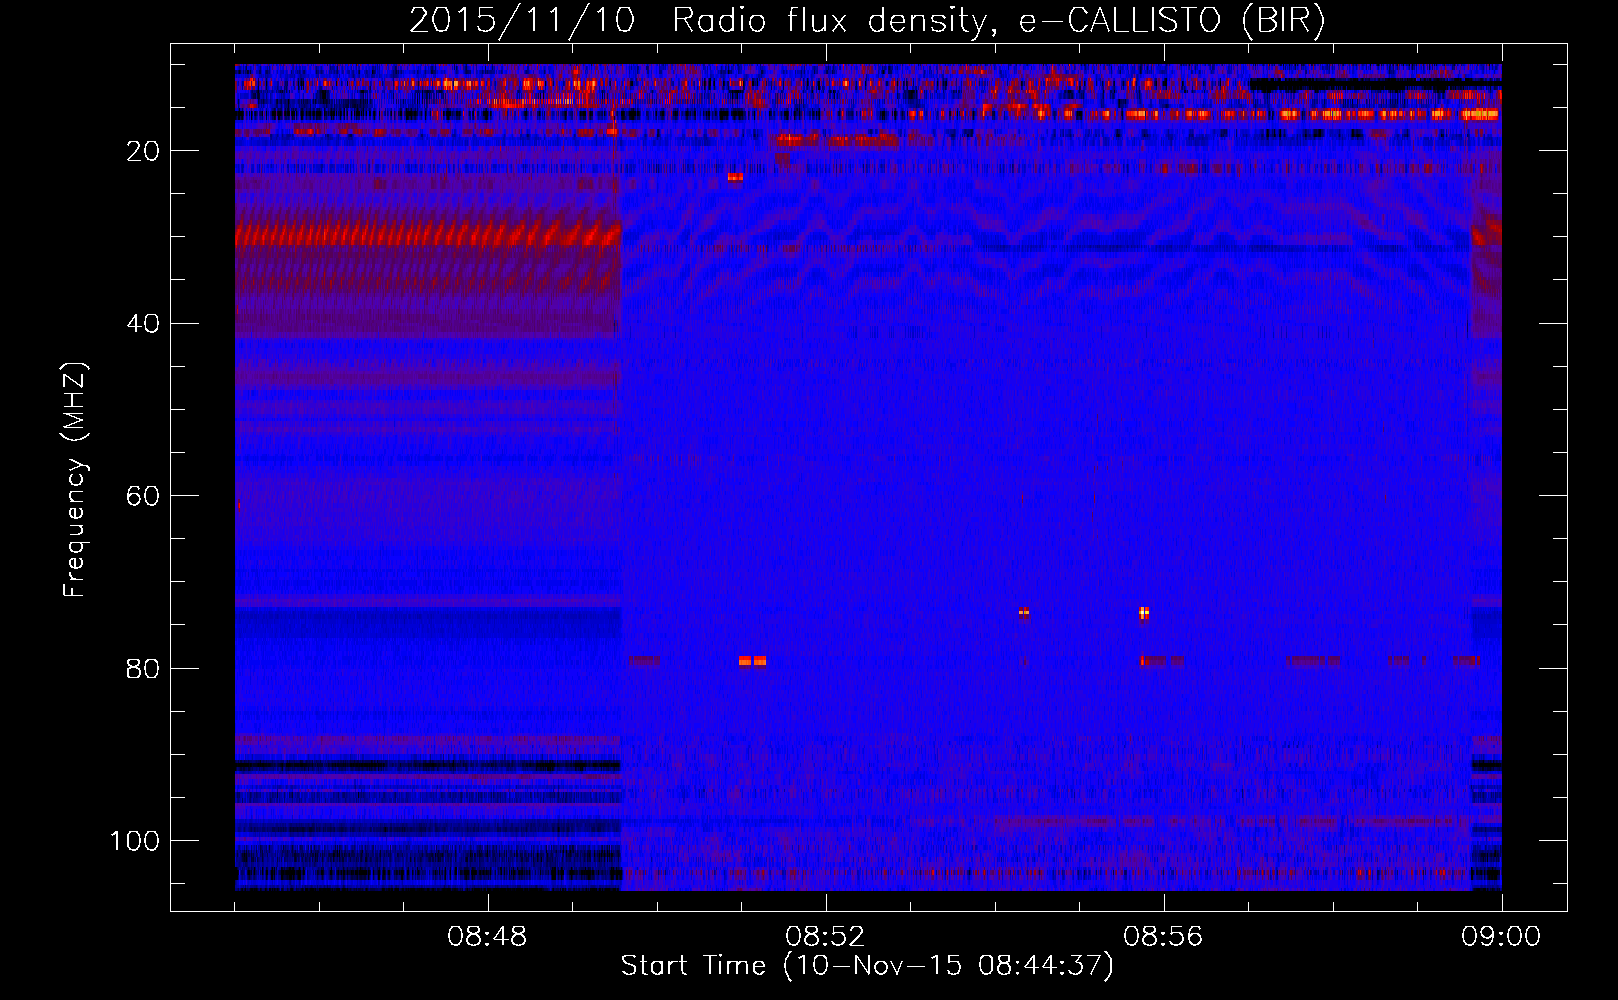Click the 09:00 time tick label
The height and width of the screenshot is (1000, 1618).
(x=1501, y=937)
